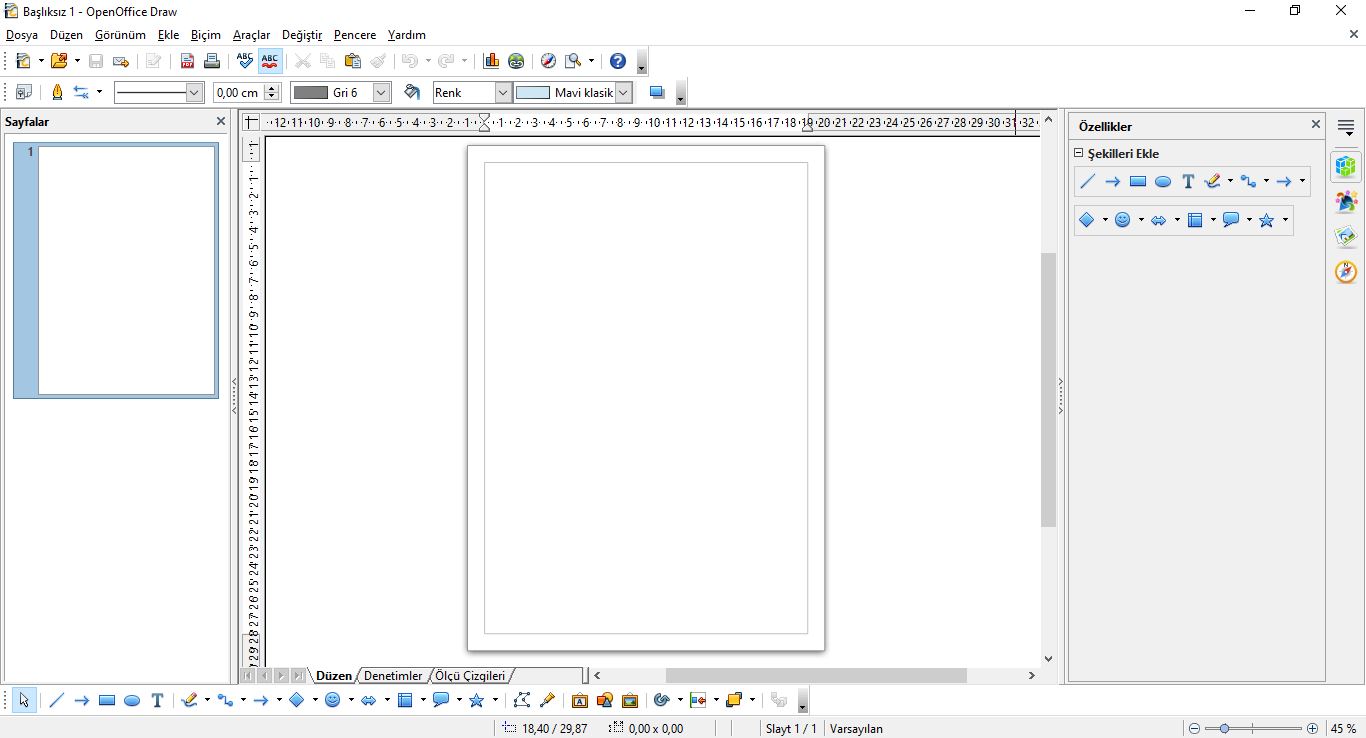Open the Navigator compass icon in toolbar
The image size is (1366, 738).
coord(548,61)
